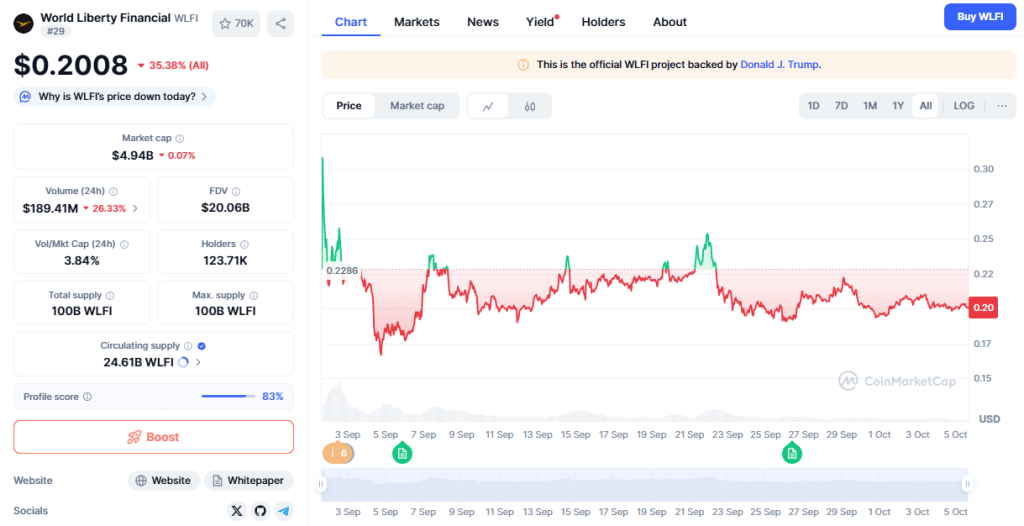Image resolution: width=1024 pixels, height=526 pixels.
Task: Open the chart more options ellipsis menu
Action: [1001, 106]
